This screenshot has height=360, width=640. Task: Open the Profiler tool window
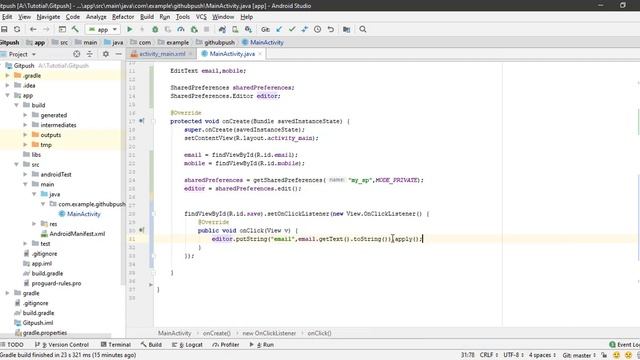(226, 344)
